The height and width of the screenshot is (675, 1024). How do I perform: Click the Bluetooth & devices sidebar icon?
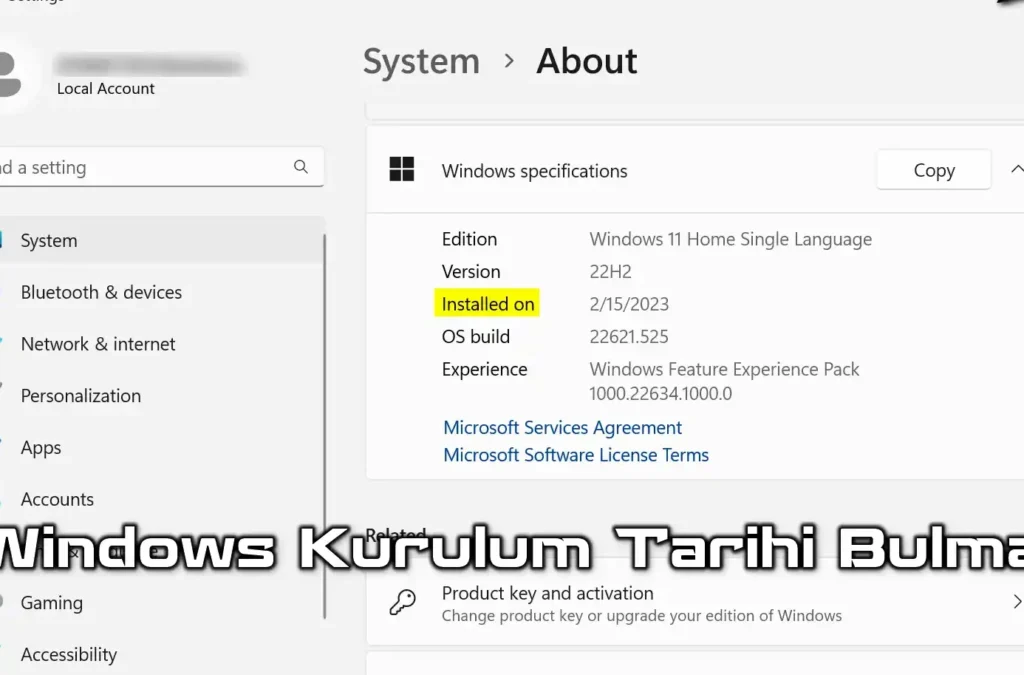(x=3, y=292)
